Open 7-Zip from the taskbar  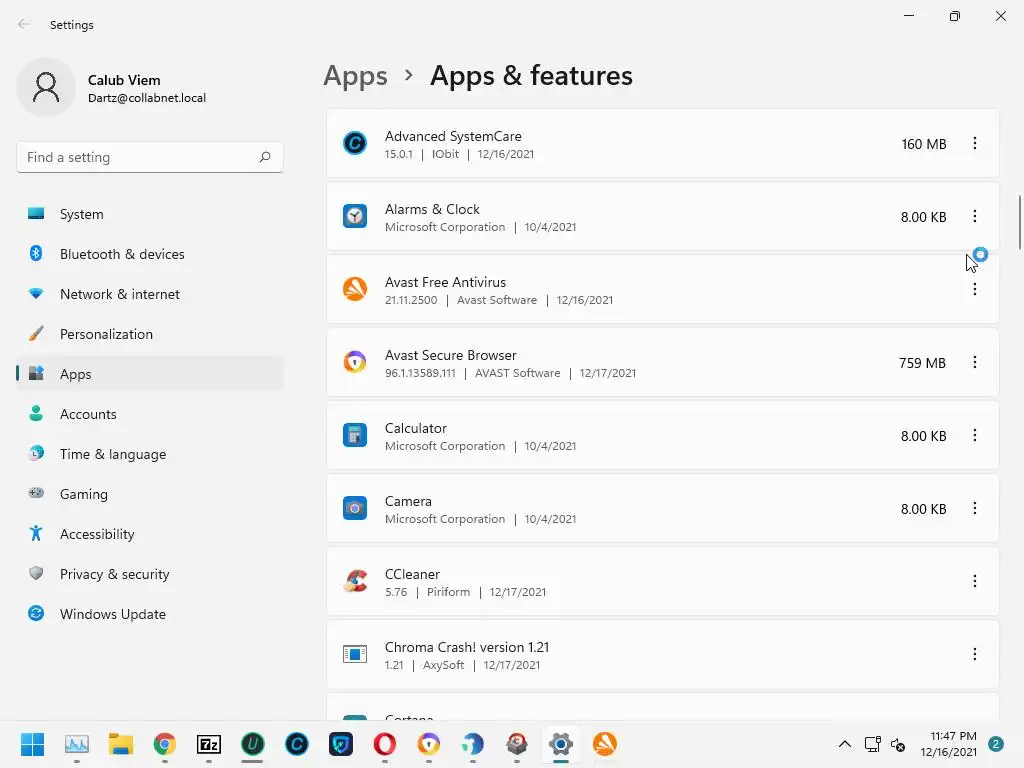pos(209,744)
